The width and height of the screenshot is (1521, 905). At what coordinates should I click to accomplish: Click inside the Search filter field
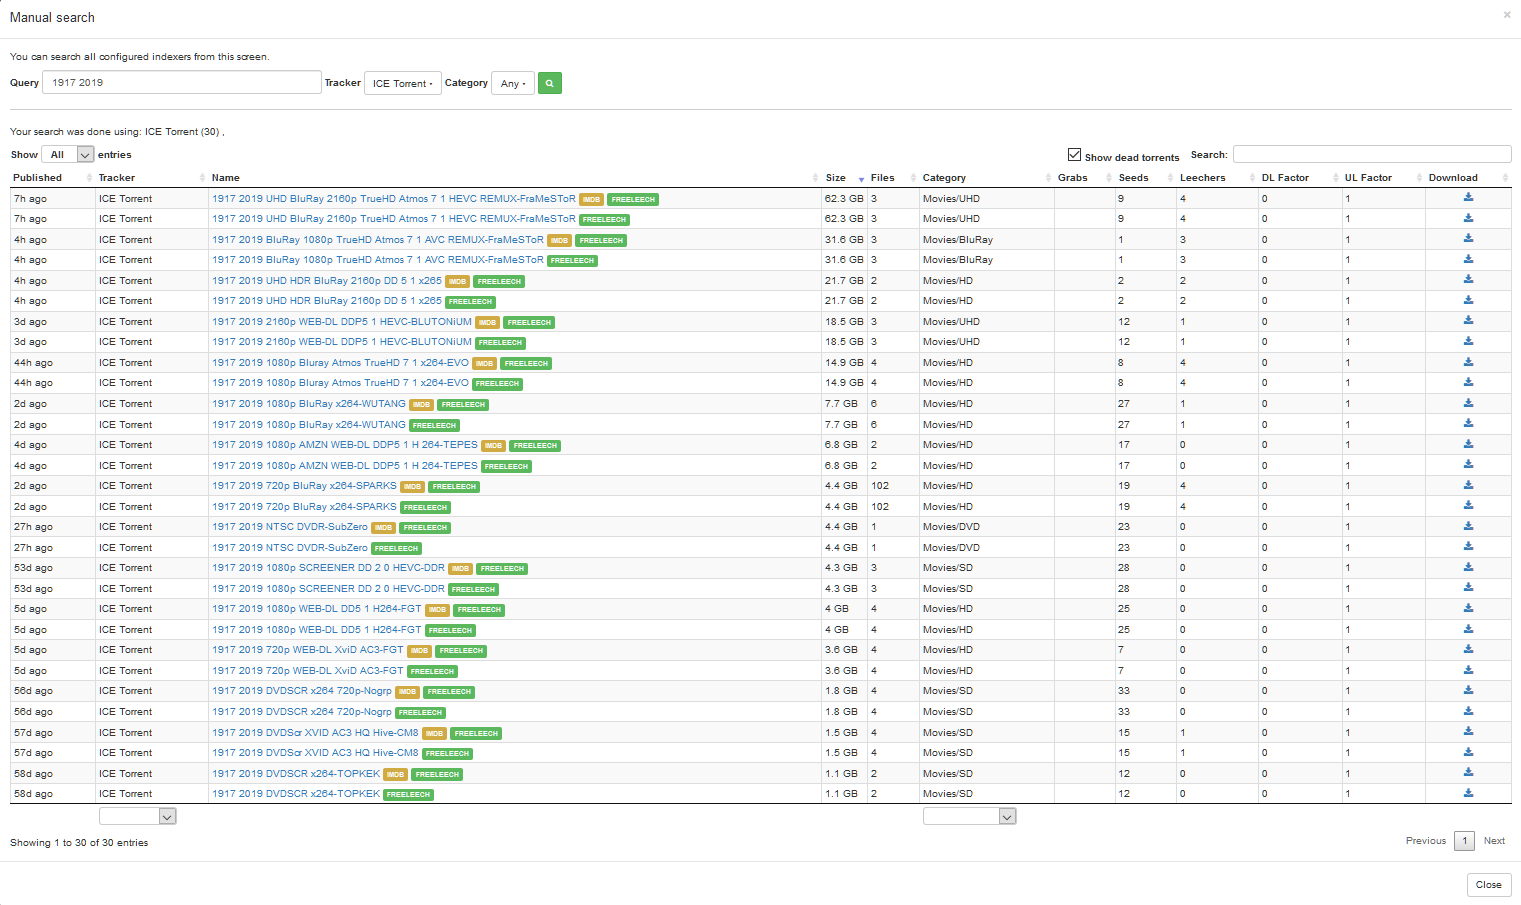coord(1370,154)
